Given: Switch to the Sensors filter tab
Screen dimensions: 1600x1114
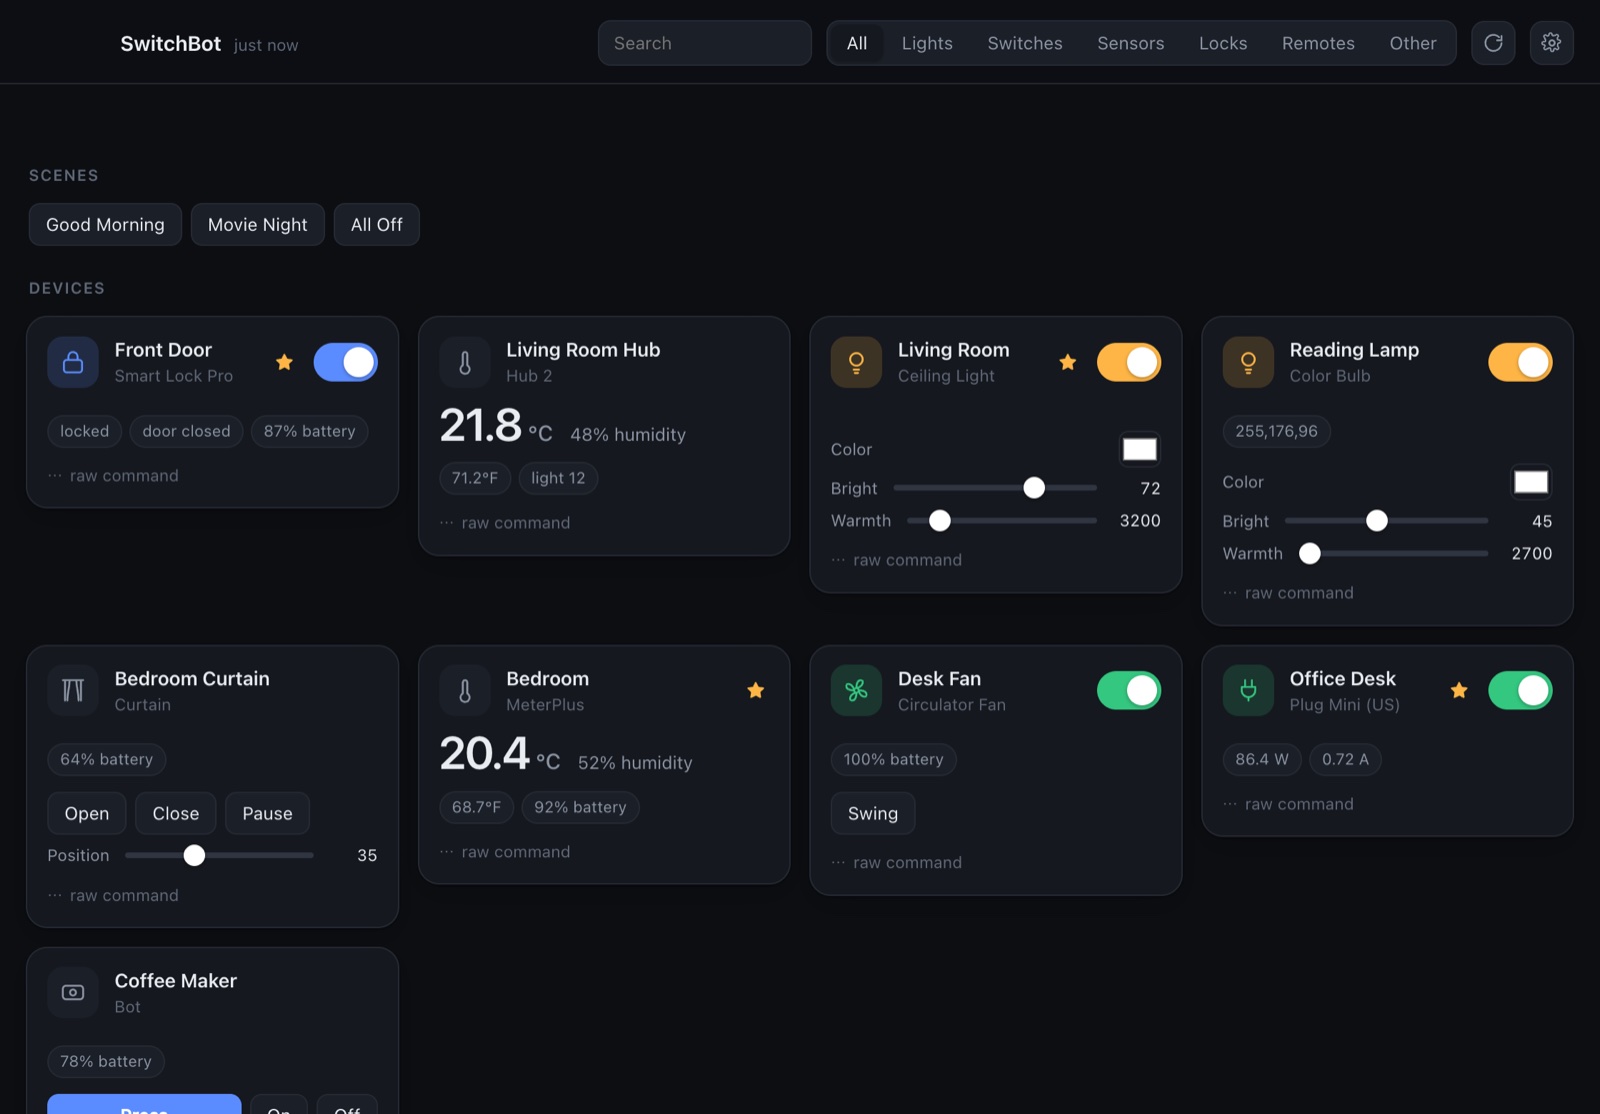Looking at the screenshot, I should (x=1131, y=43).
